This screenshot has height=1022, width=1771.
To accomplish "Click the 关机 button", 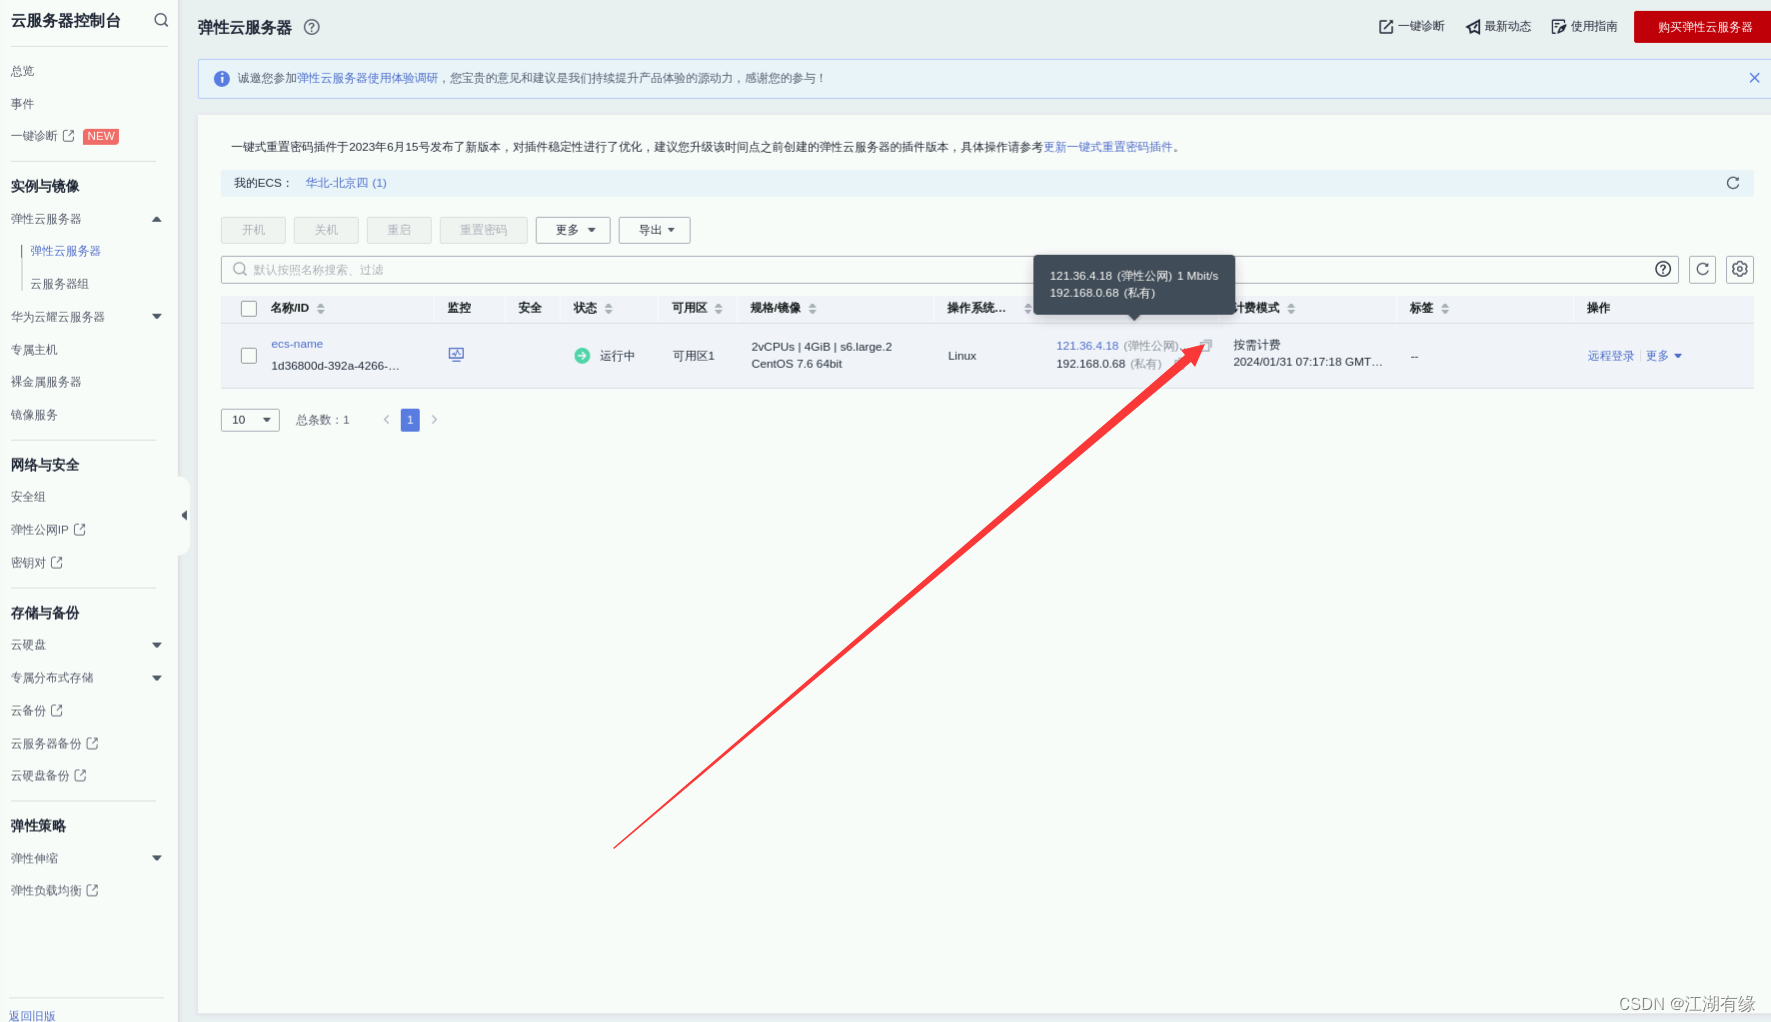I will click(326, 230).
